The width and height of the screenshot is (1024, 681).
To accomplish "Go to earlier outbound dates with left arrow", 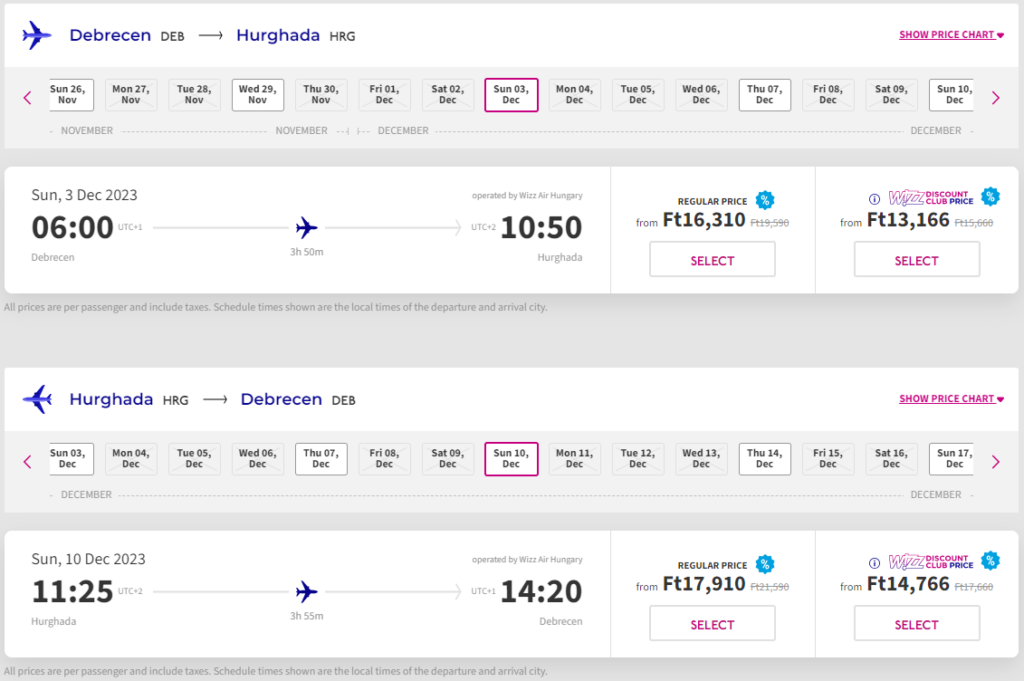I will (x=27, y=97).
